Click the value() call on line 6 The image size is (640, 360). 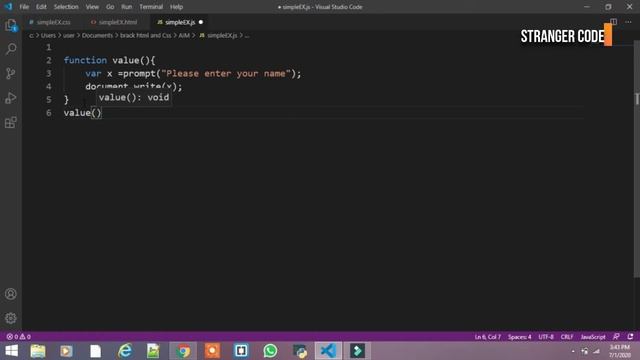(x=82, y=113)
